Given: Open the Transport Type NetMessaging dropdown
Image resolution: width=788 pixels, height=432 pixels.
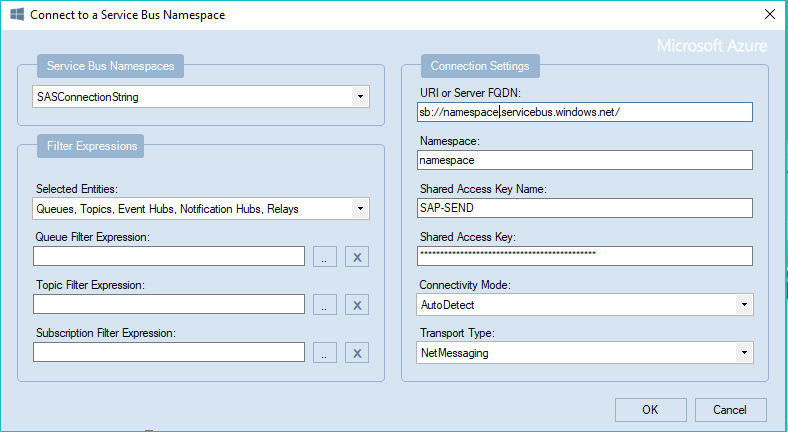Looking at the screenshot, I should coord(584,353).
